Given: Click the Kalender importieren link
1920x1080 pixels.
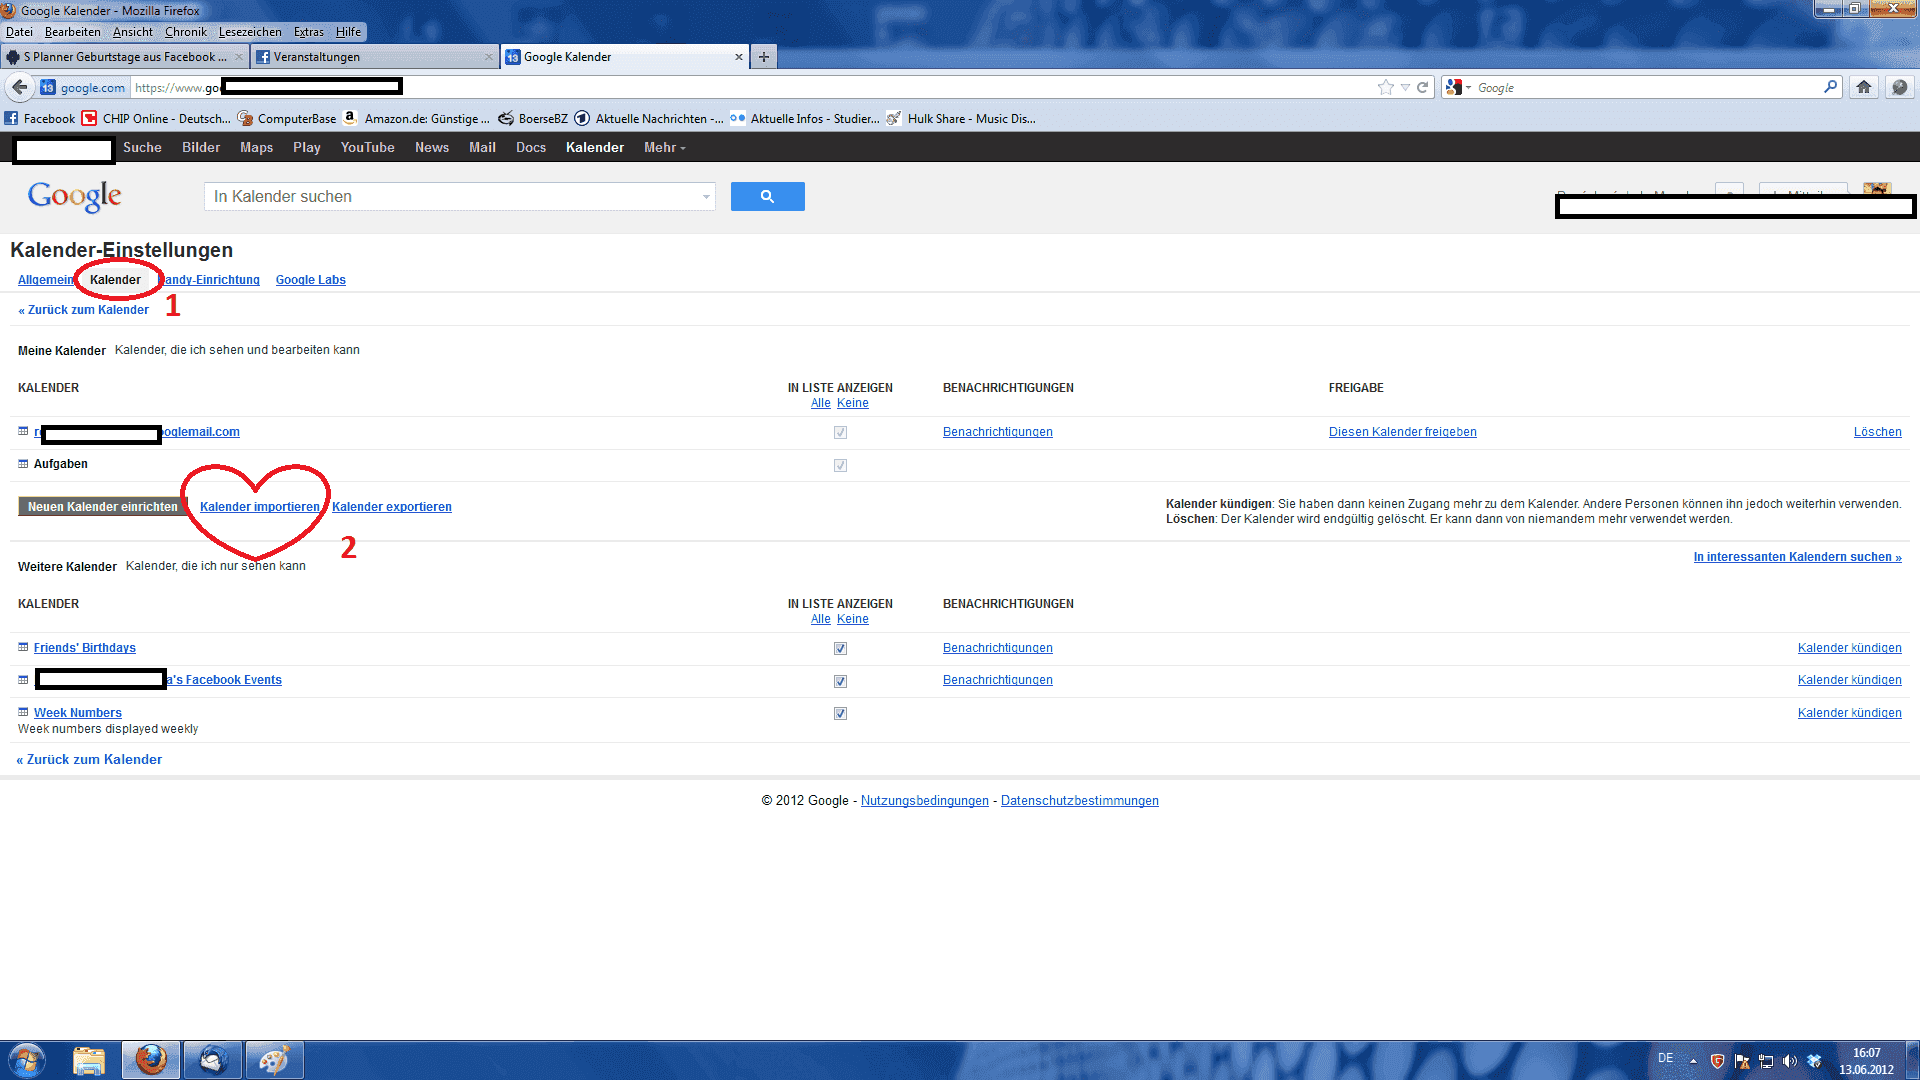Looking at the screenshot, I should [x=260, y=507].
